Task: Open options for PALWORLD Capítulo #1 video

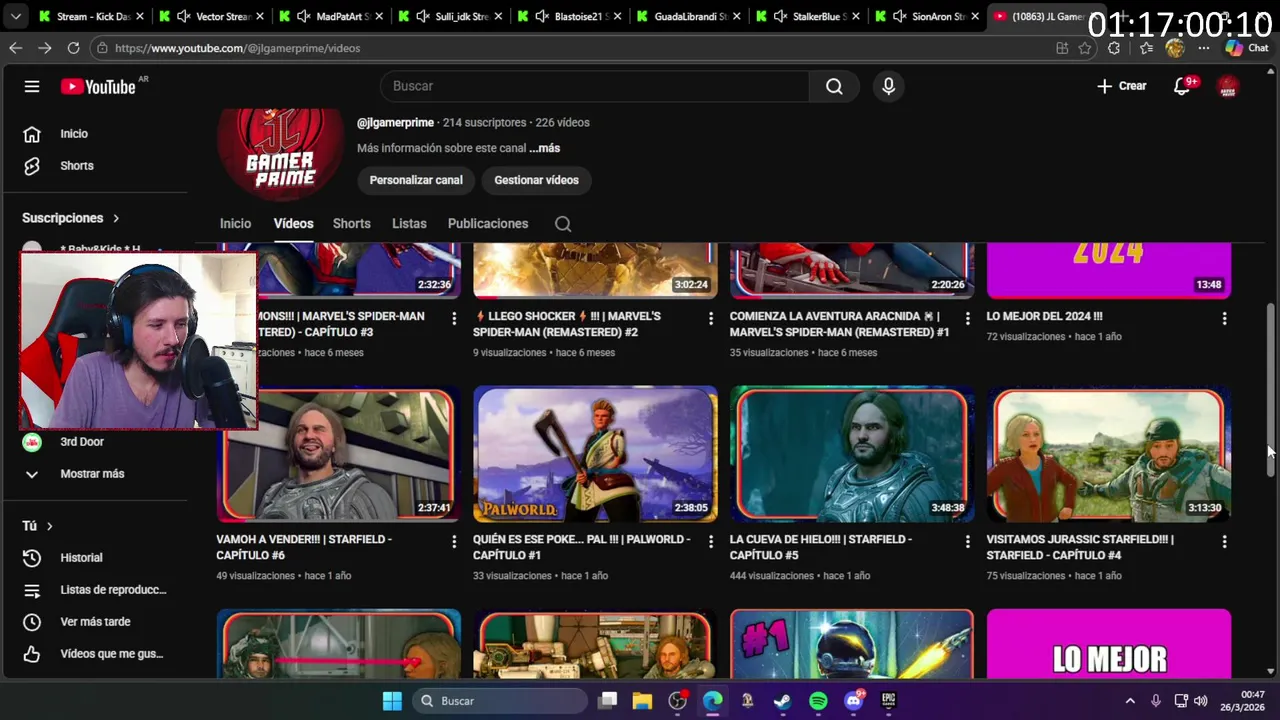Action: click(711, 541)
